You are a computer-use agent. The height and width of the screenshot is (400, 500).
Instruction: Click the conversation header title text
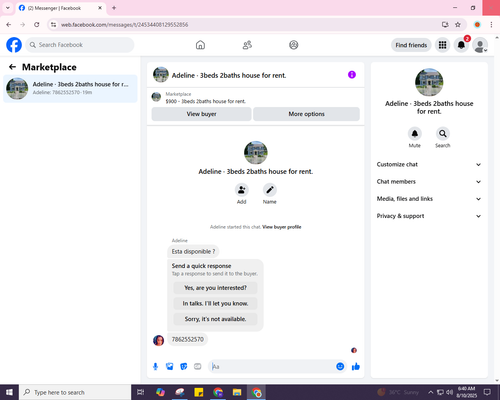coord(229,75)
